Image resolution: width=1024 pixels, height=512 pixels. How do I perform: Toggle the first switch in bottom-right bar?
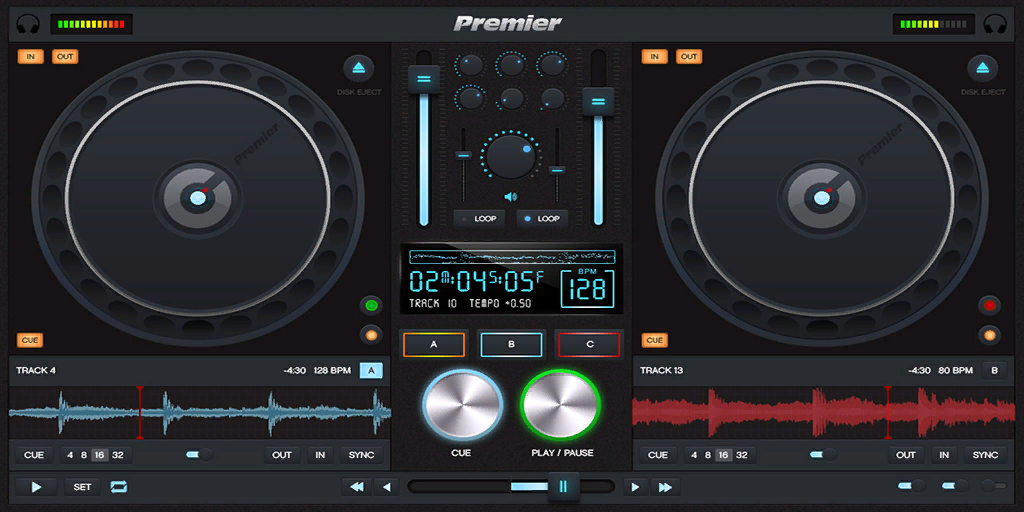(x=912, y=485)
